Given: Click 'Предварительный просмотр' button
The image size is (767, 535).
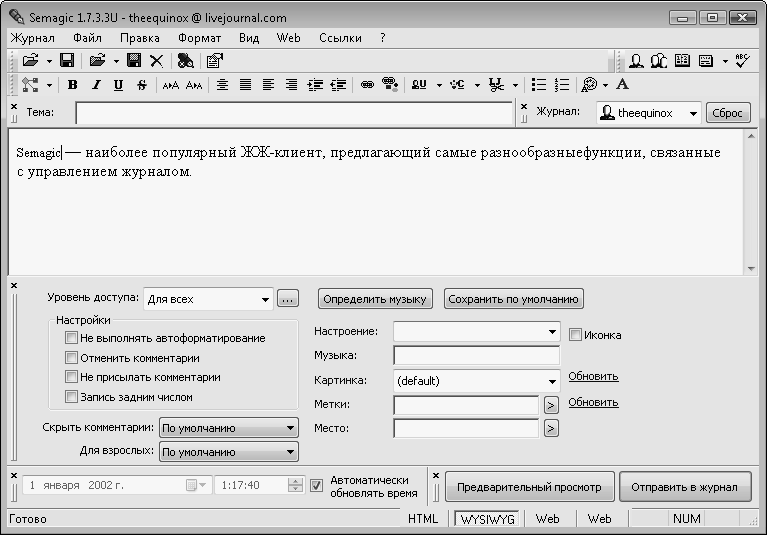Looking at the screenshot, I should pyautogui.click(x=529, y=487).
